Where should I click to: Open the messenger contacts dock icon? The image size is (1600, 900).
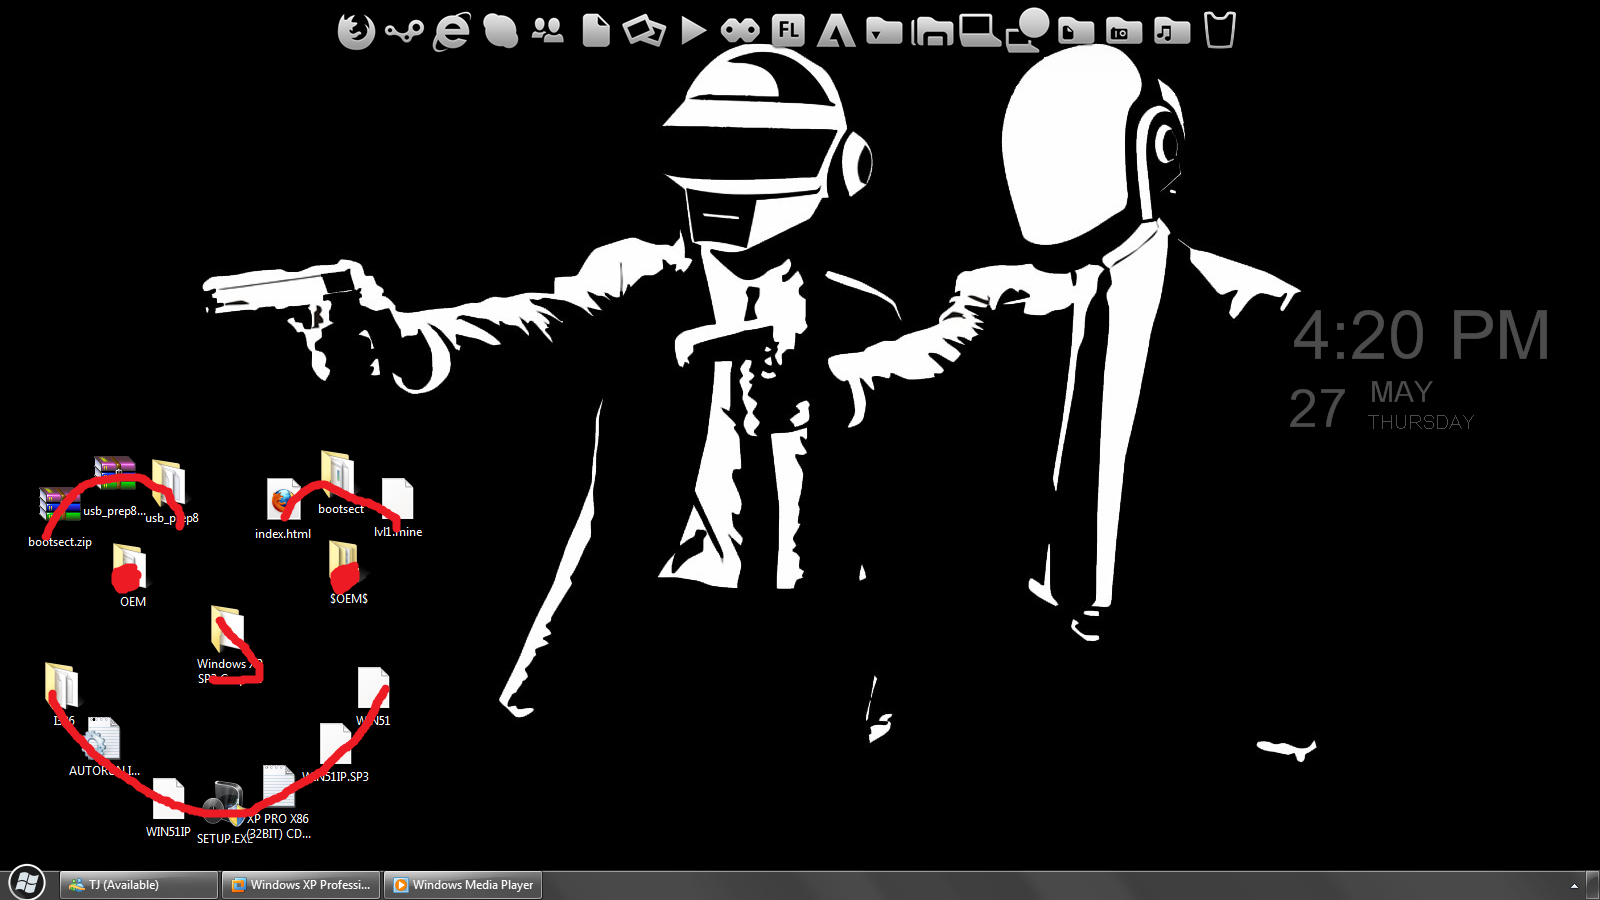pyautogui.click(x=548, y=31)
